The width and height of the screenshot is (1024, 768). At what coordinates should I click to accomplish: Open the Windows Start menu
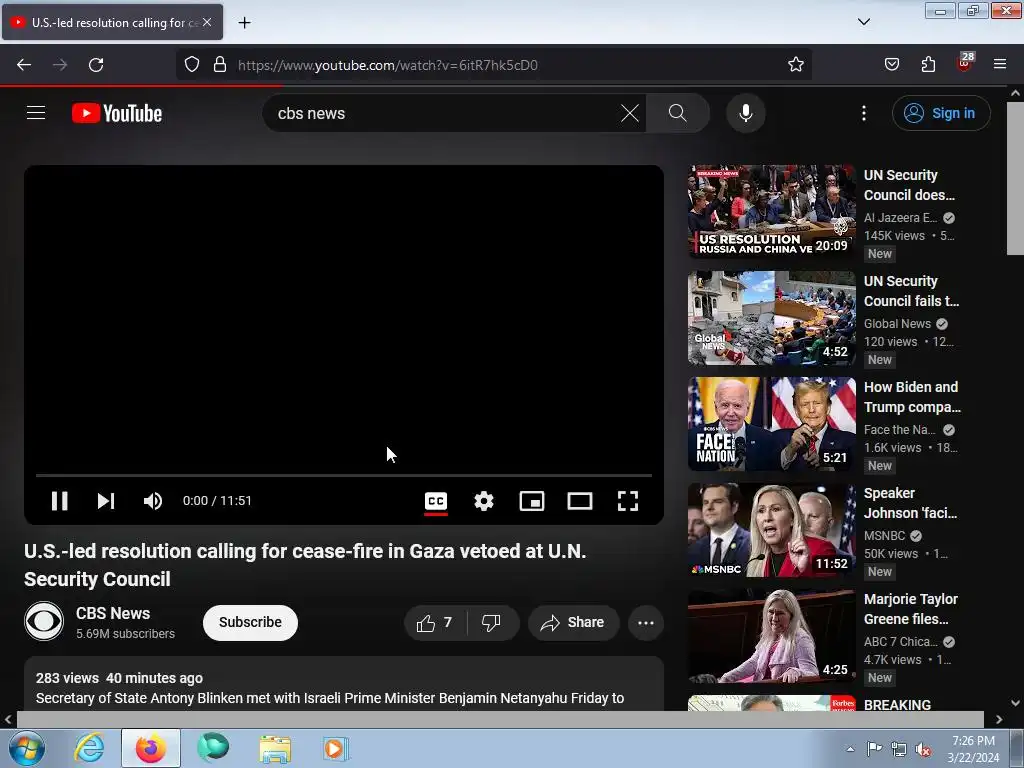[26, 748]
